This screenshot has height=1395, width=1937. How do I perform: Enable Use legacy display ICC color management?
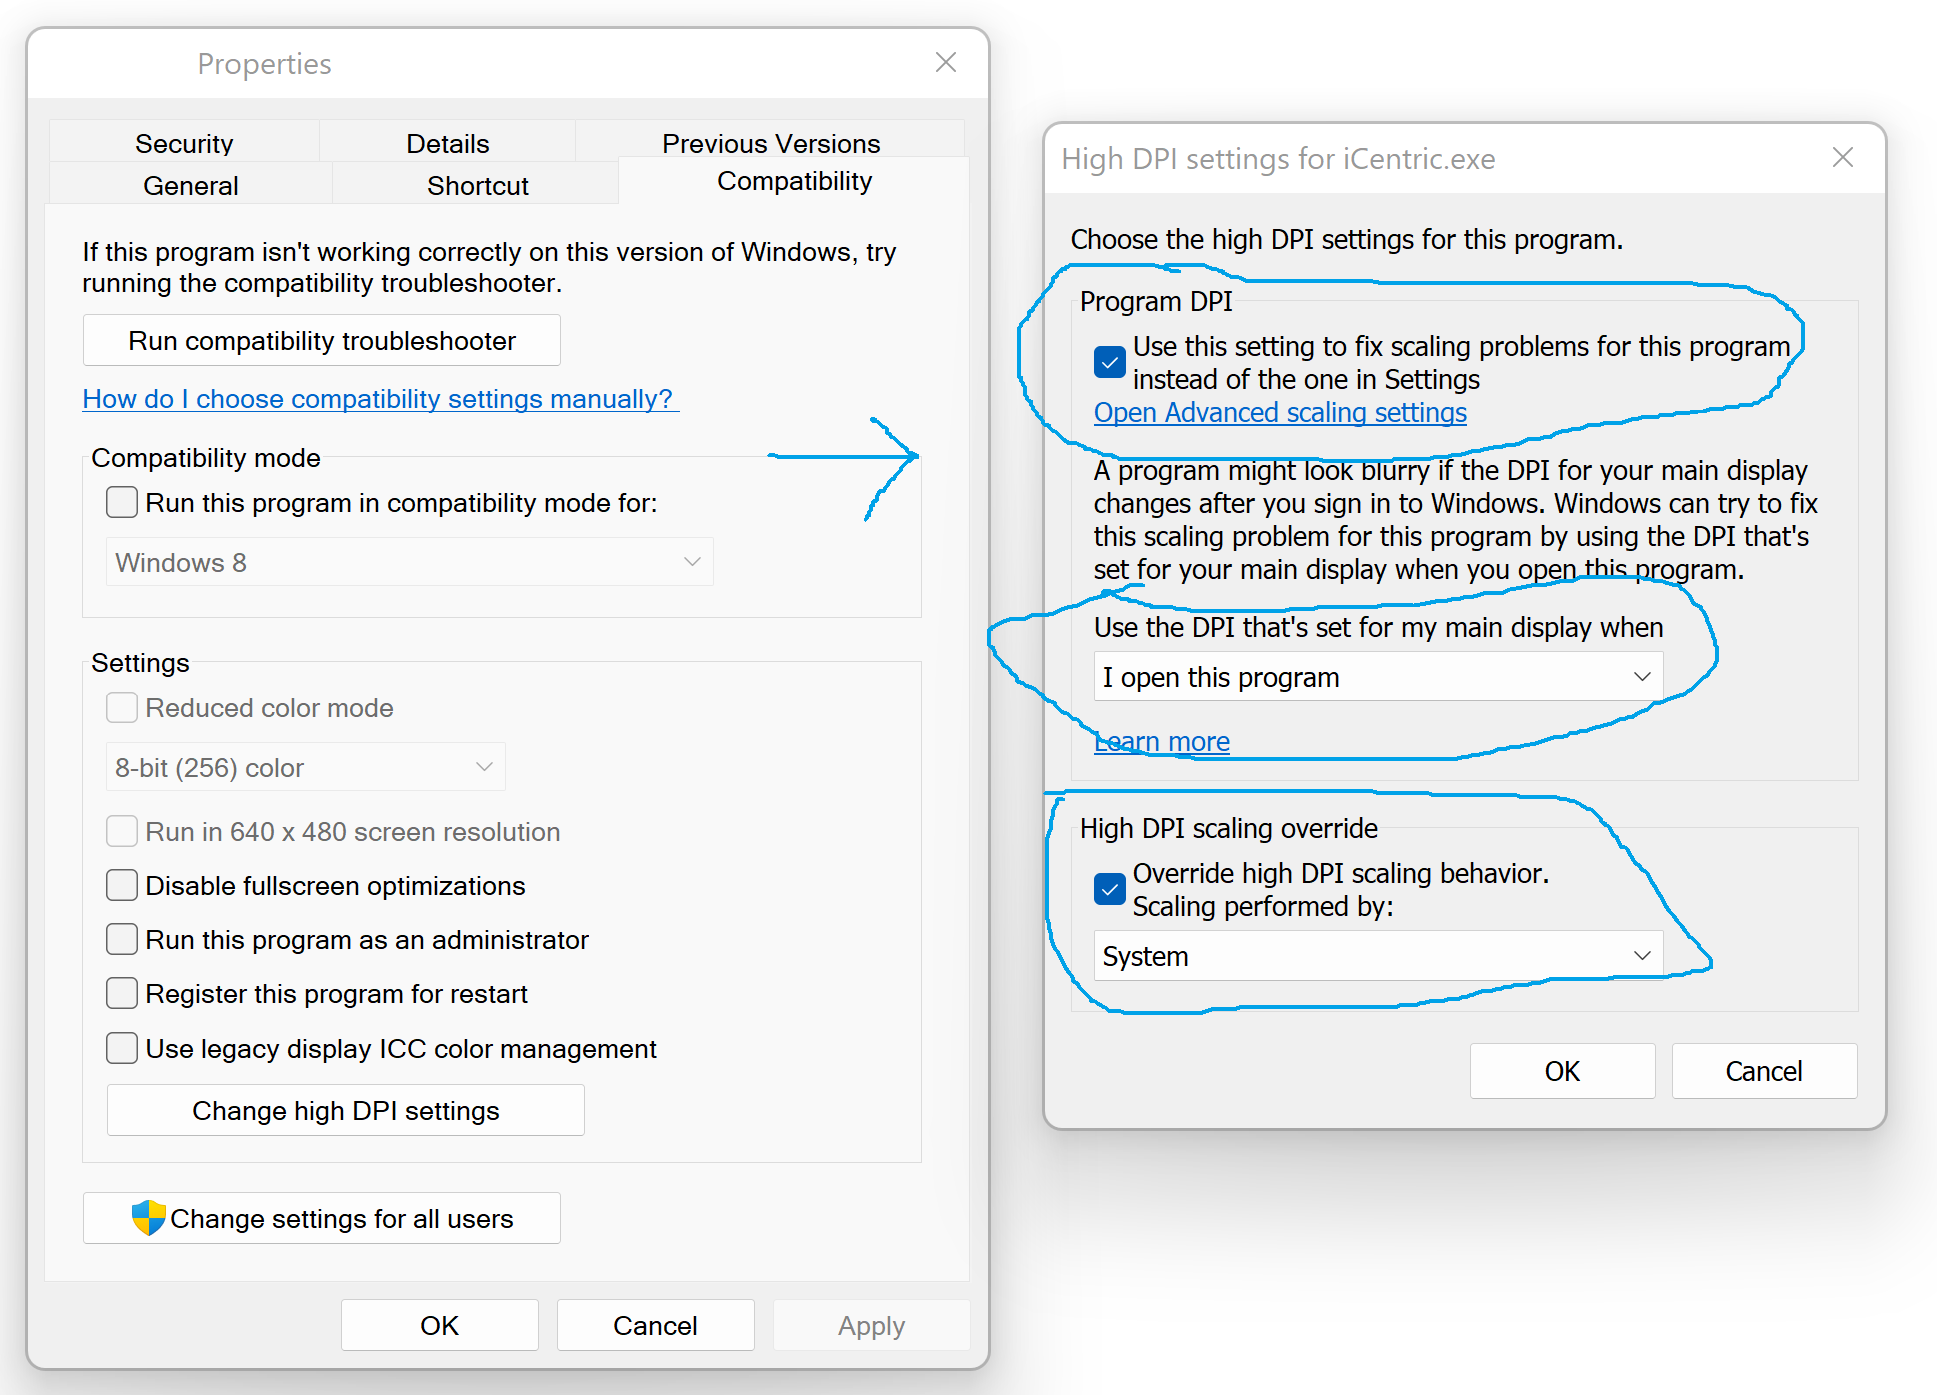point(122,1048)
